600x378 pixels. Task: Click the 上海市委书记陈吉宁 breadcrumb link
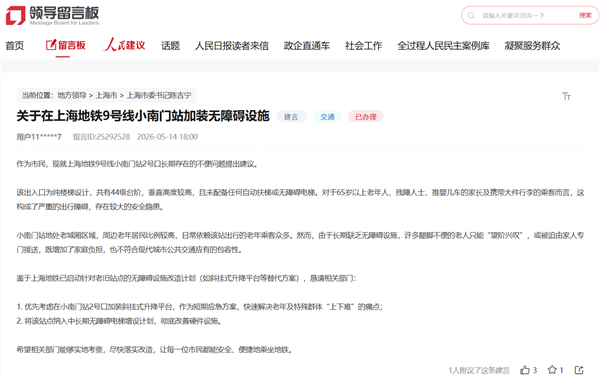tap(159, 95)
